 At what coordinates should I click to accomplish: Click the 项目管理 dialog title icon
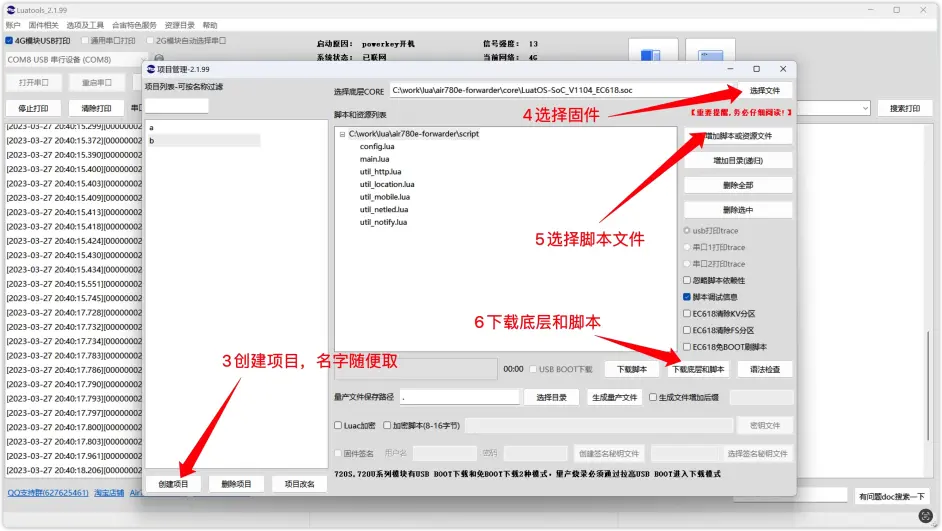tap(152, 69)
